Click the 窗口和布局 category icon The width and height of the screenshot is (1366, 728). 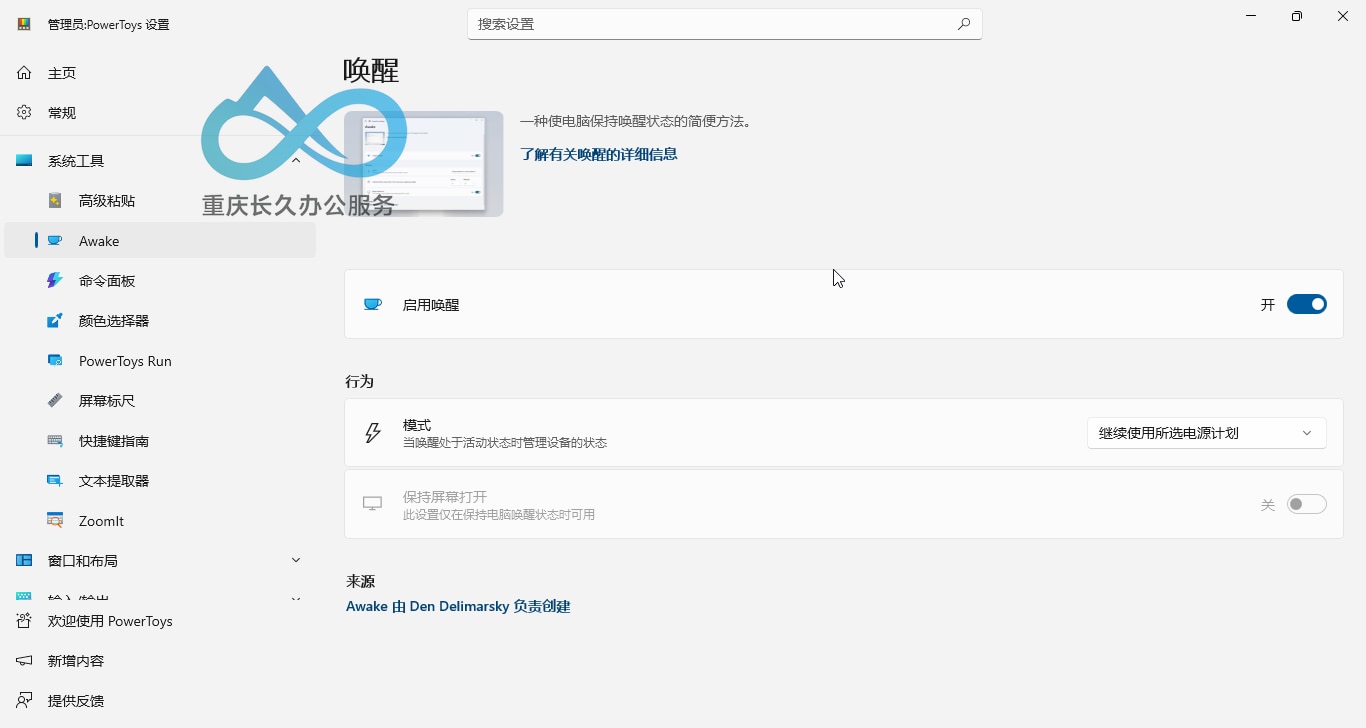(24, 561)
